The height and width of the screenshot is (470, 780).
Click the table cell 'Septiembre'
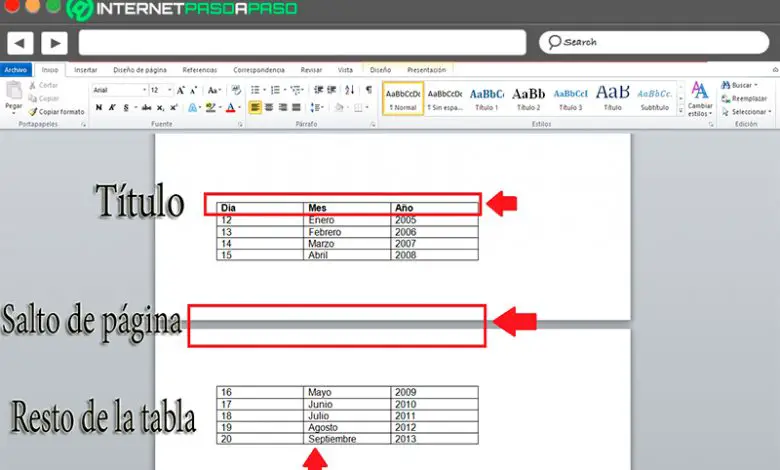point(347,439)
